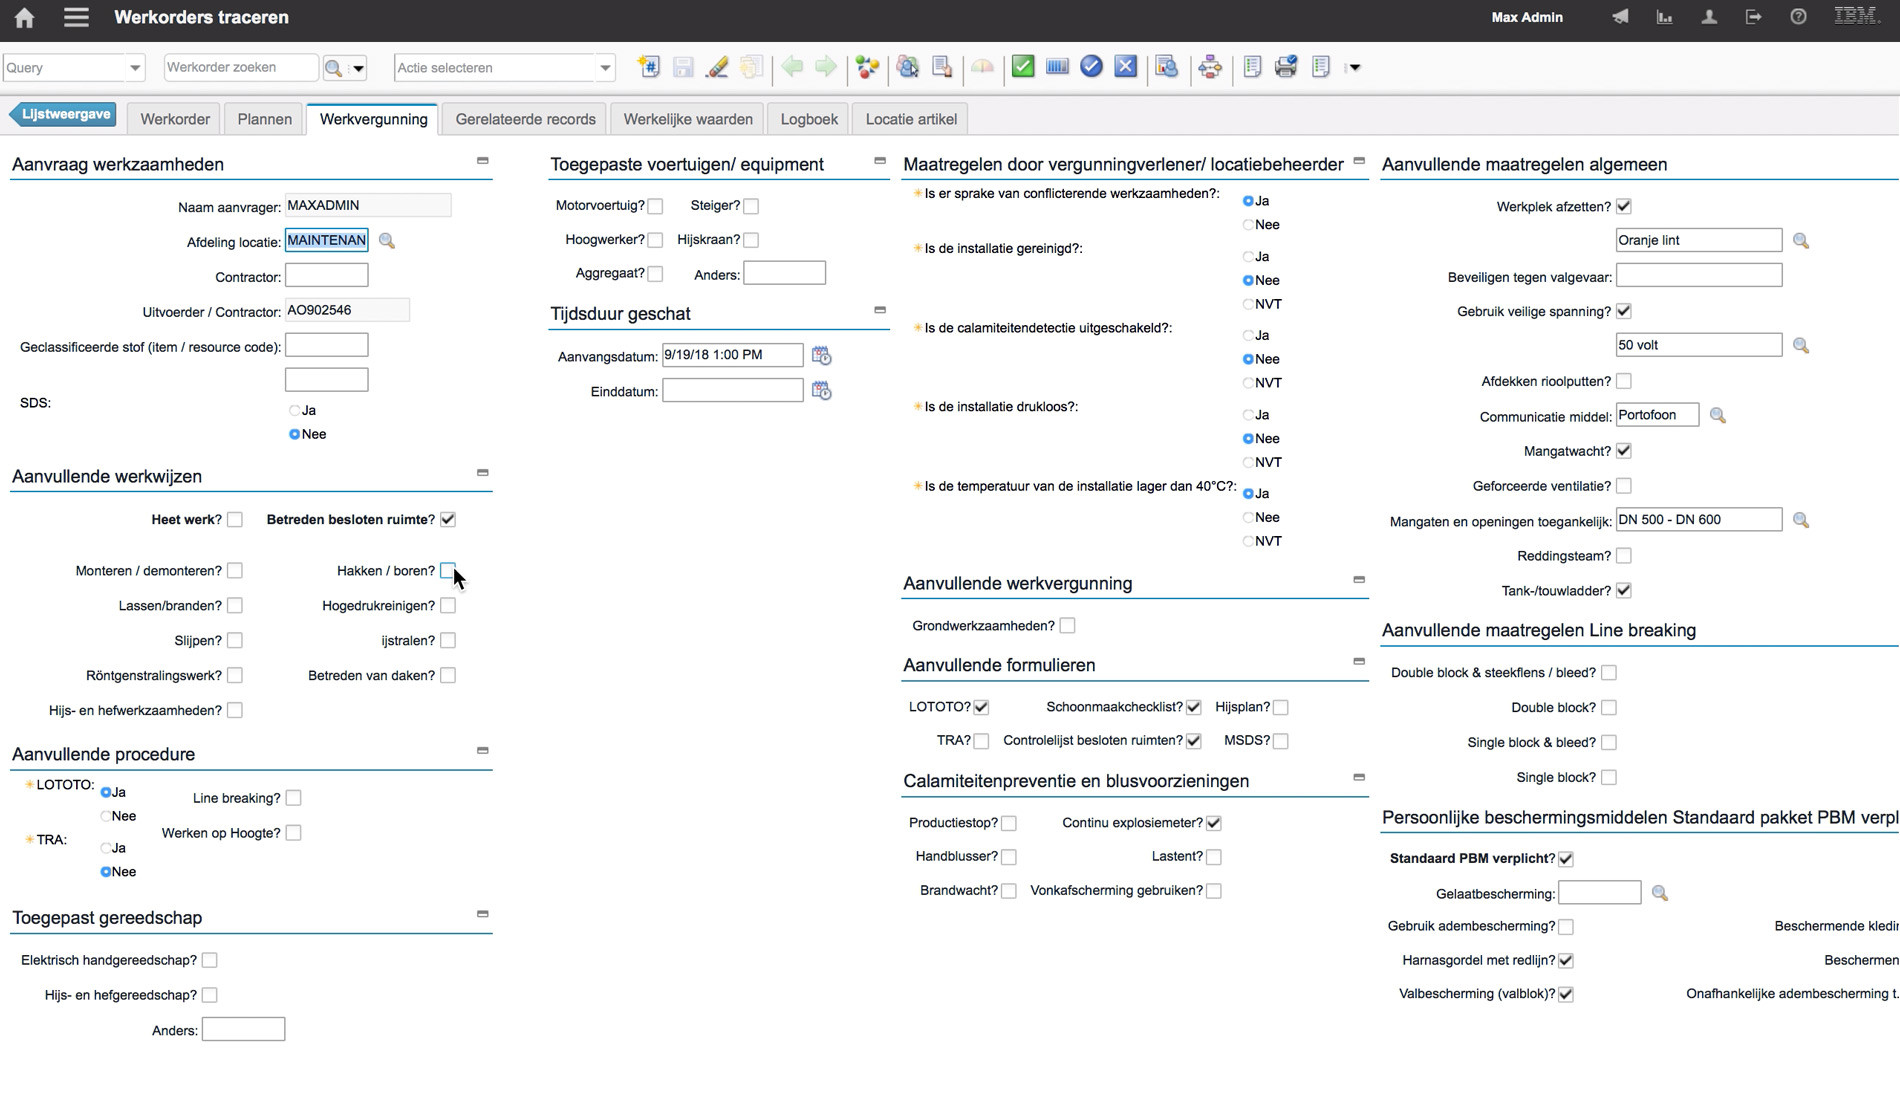1900x1107 pixels.
Task: Enable the Heet werk checkbox
Action: [x=235, y=520]
